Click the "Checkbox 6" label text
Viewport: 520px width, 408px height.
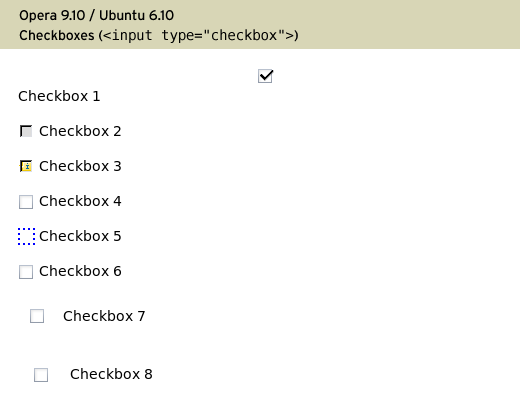tap(80, 271)
